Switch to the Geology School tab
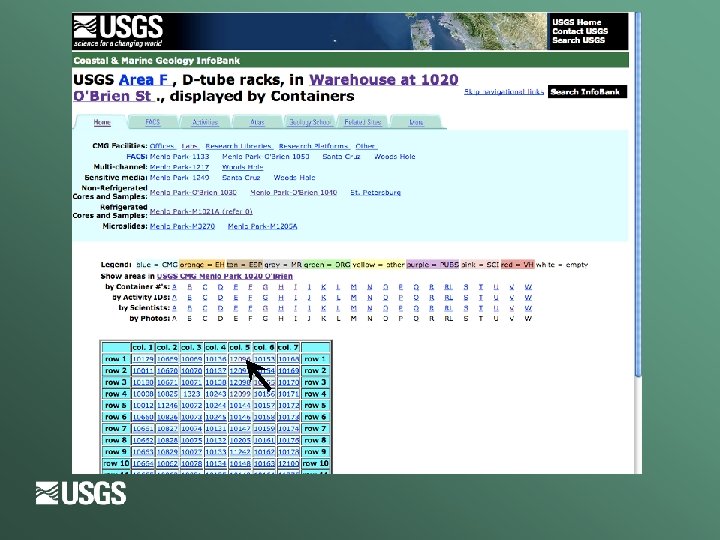The image size is (720, 540). click(309, 122)
